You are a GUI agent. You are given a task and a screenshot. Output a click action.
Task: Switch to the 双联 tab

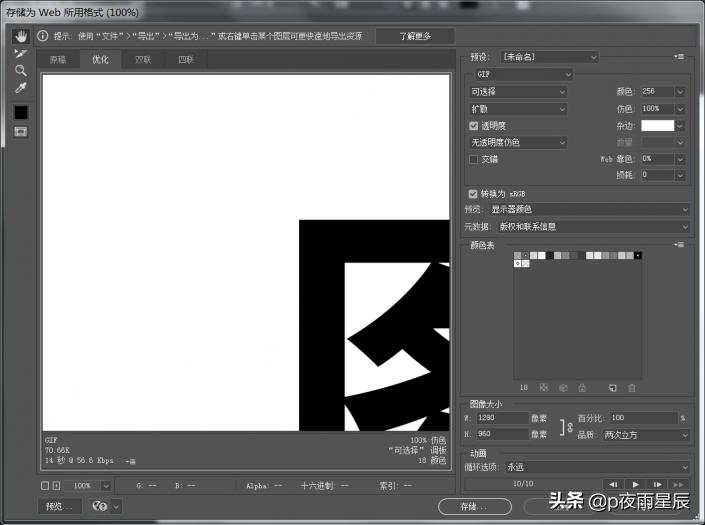(x=143, y=59)
